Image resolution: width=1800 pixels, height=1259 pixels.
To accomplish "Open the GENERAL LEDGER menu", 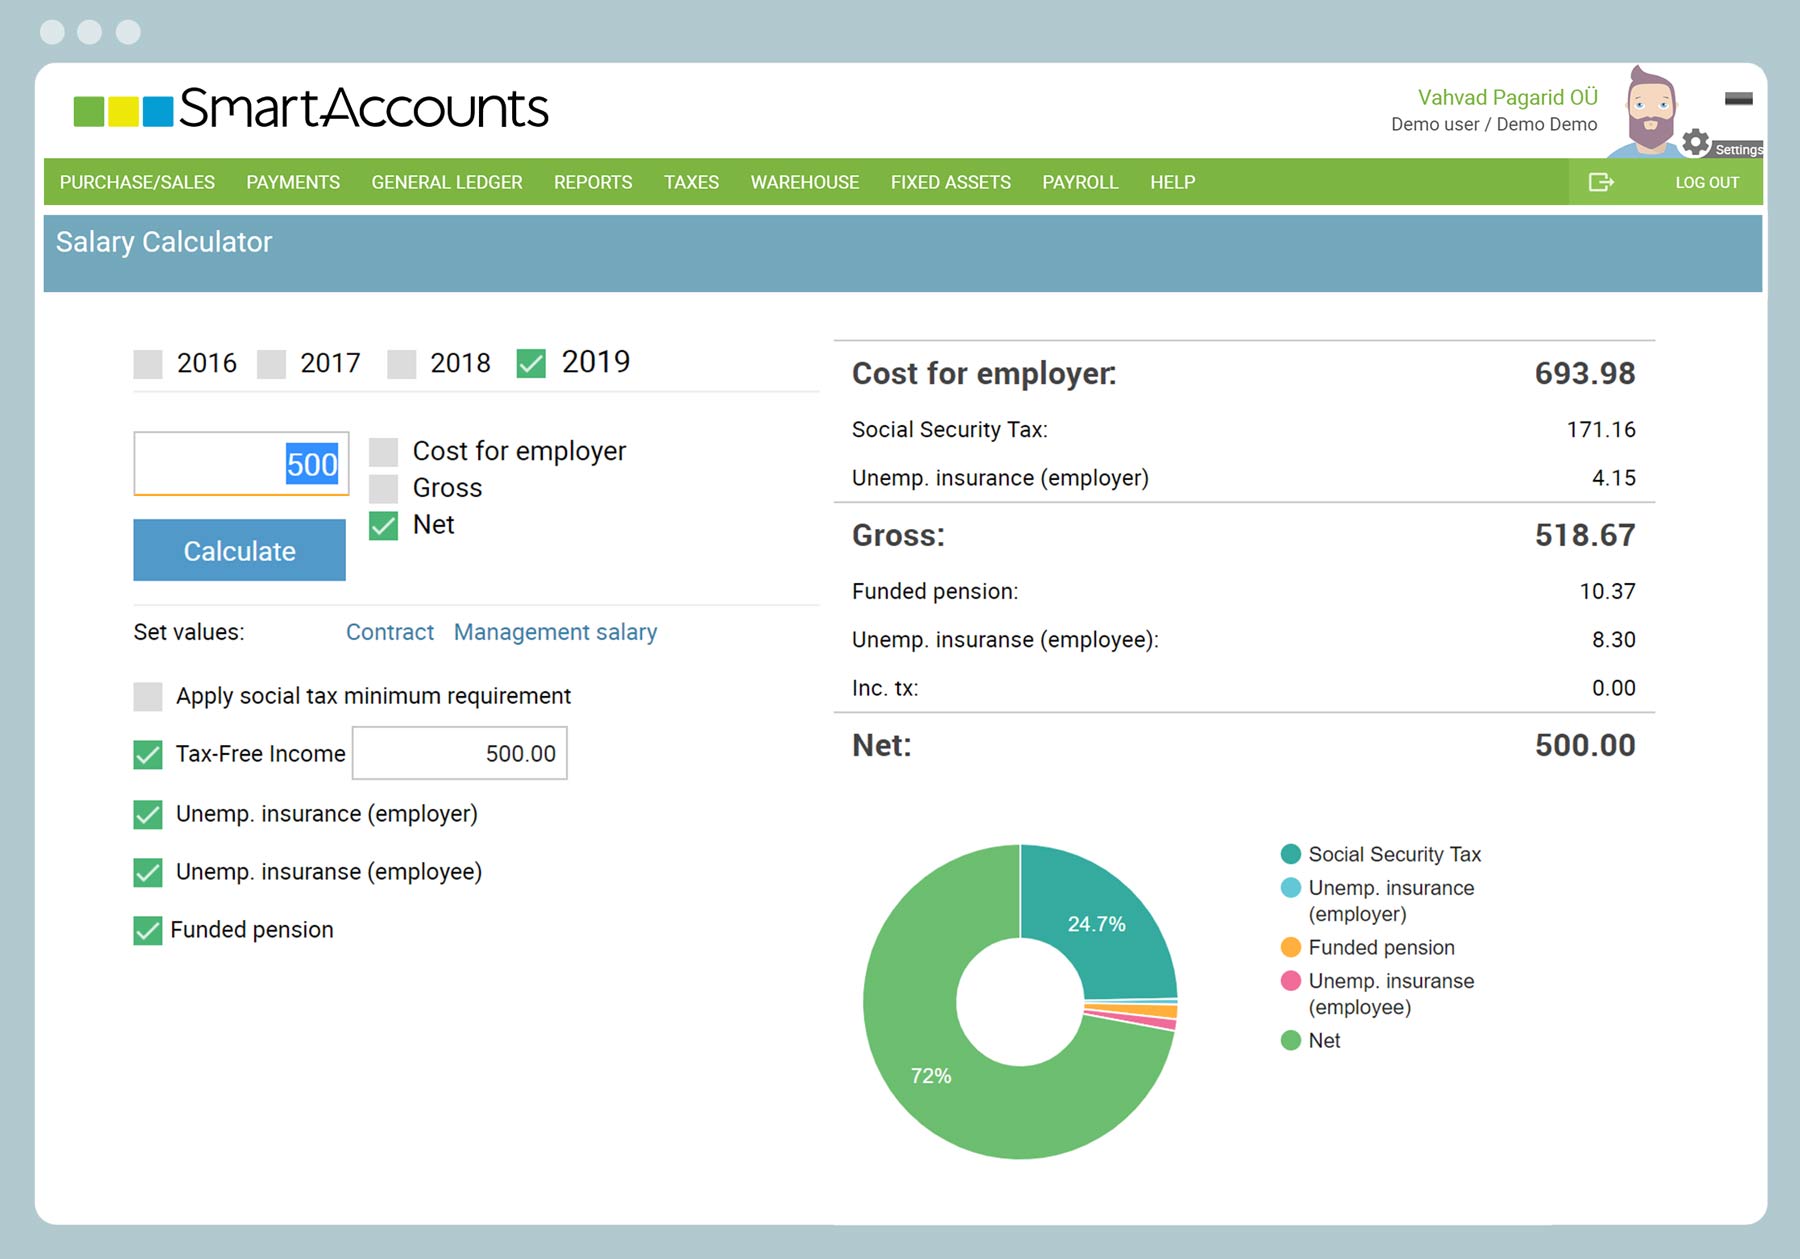I will [447, 182].
